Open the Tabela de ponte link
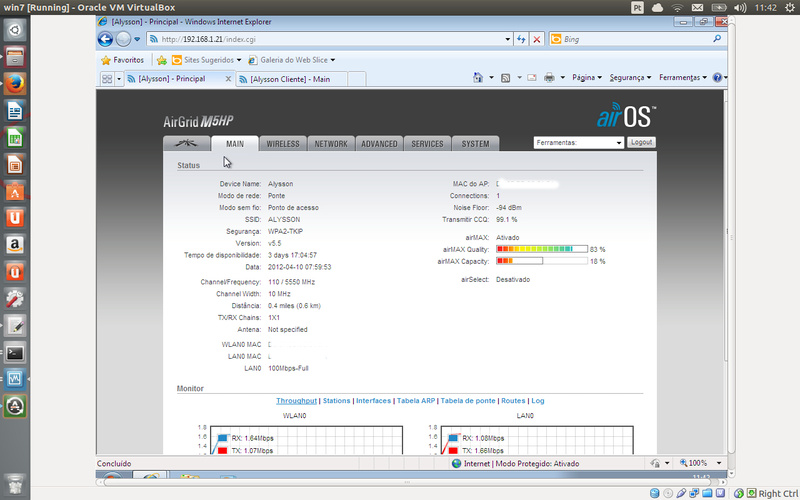800x500 pixels. [x=468, y=401]
